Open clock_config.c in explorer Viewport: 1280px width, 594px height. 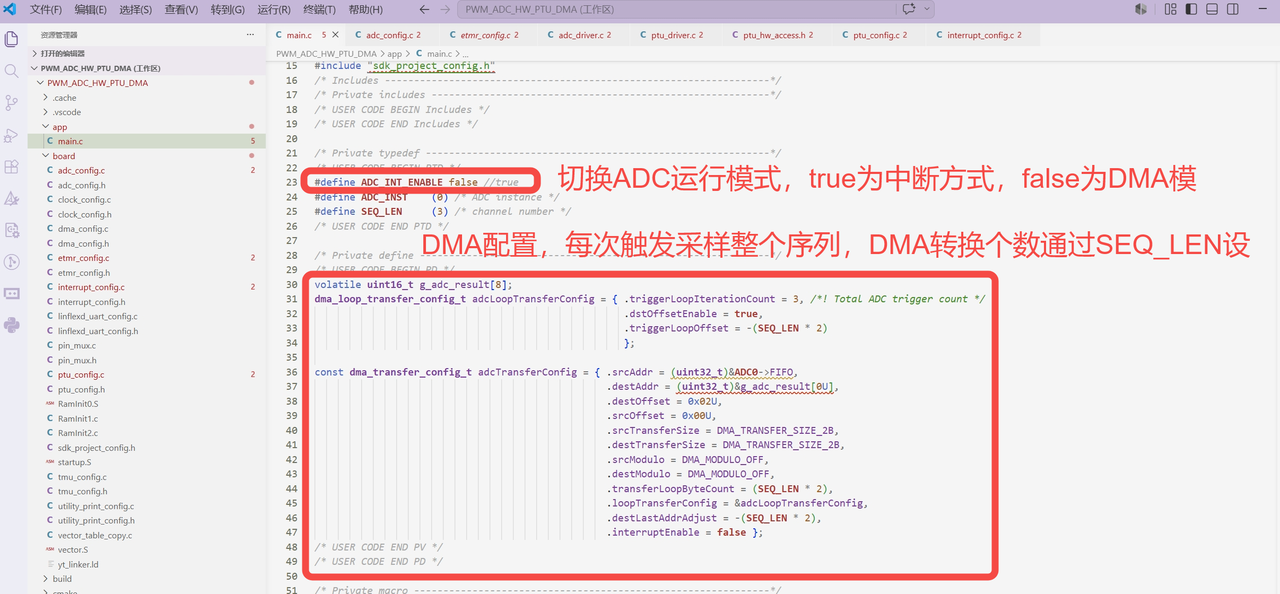click(x=147, y=200)
